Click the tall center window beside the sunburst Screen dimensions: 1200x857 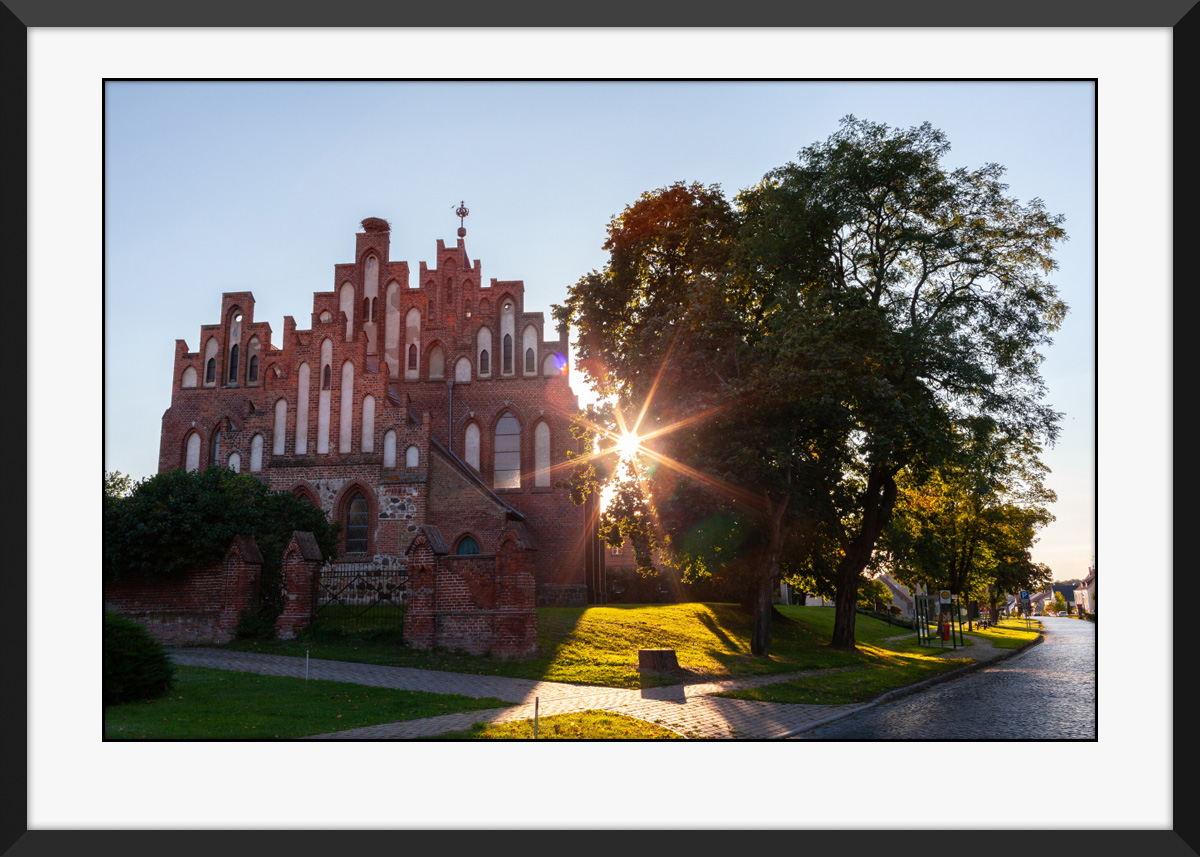pos(507,451)
